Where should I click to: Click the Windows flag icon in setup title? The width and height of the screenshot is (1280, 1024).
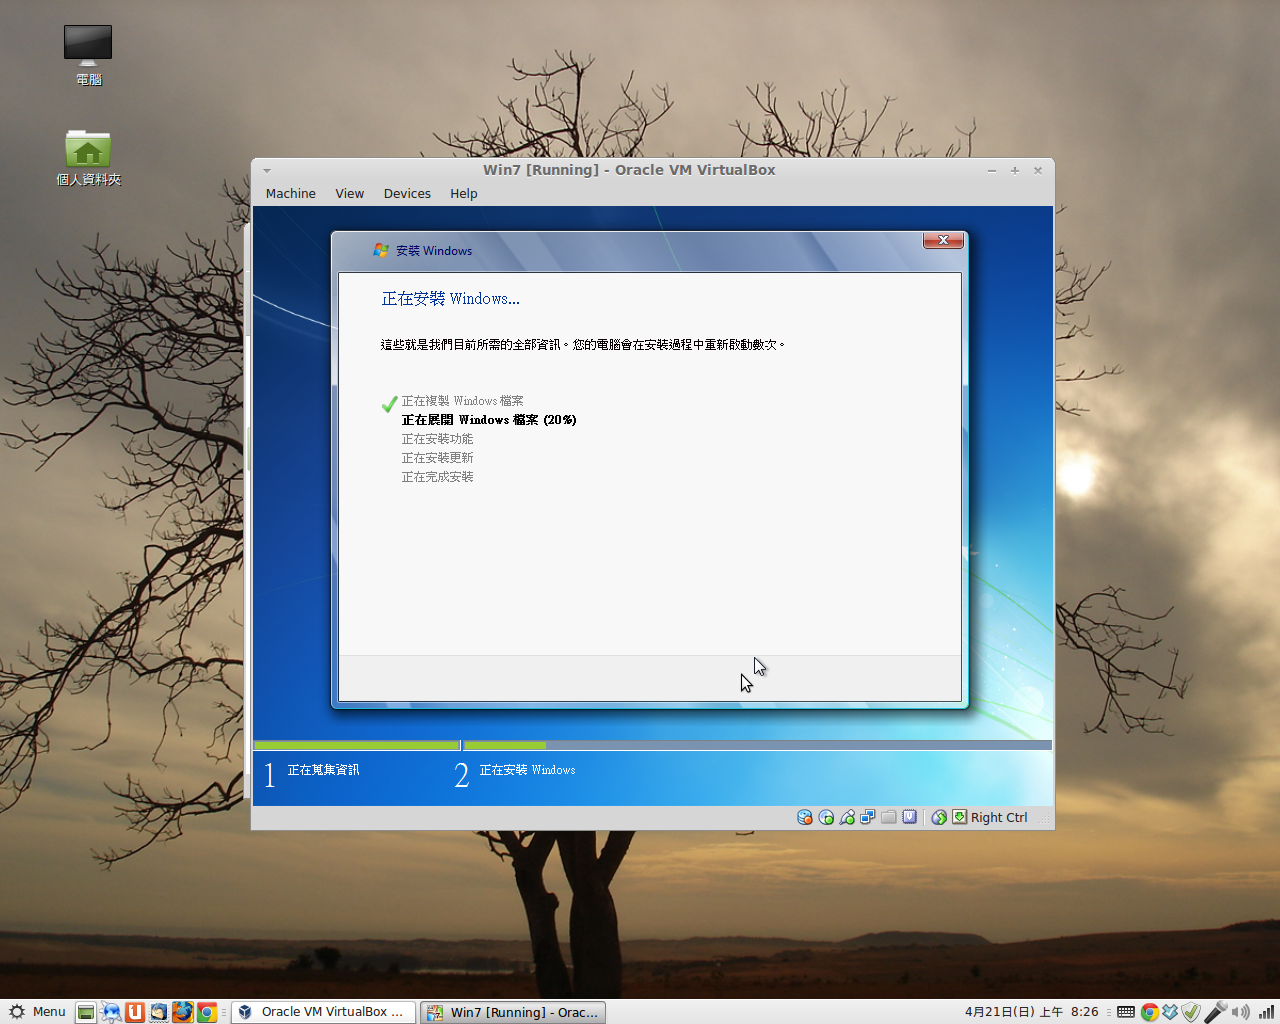click(x=381, y=250)
